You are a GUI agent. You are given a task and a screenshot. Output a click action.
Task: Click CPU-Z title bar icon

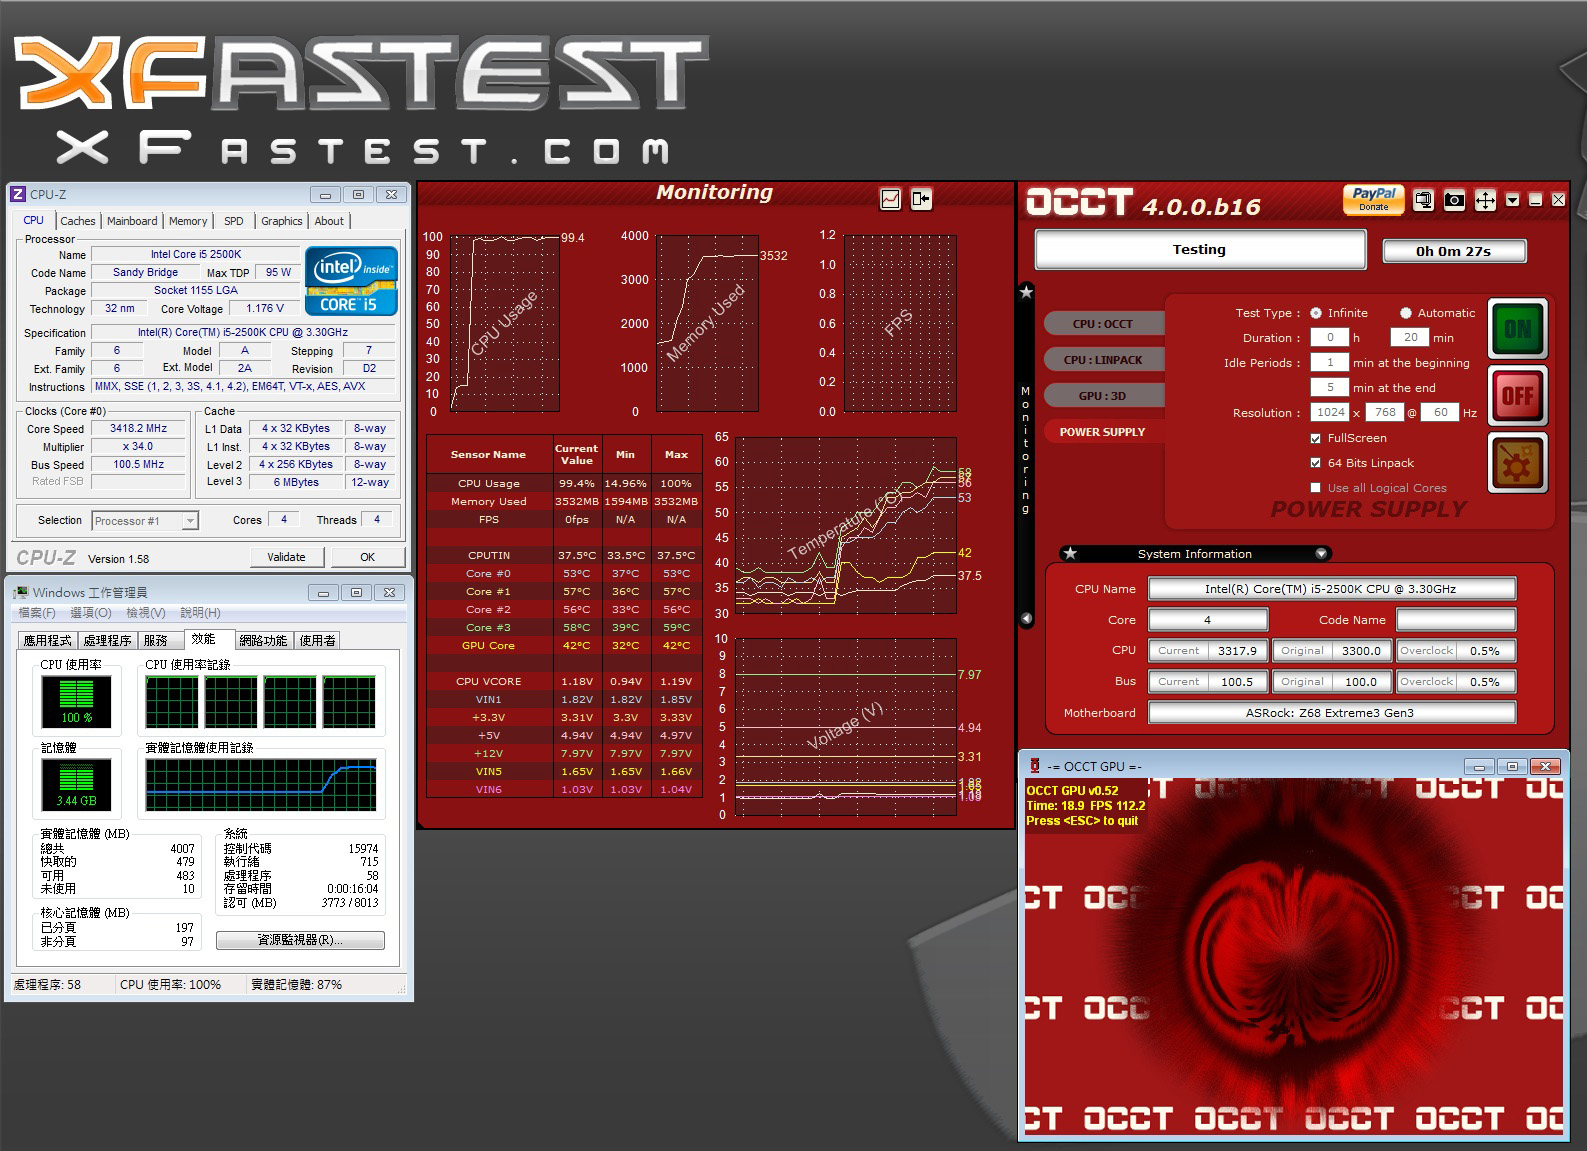click(x=18, y=194)
